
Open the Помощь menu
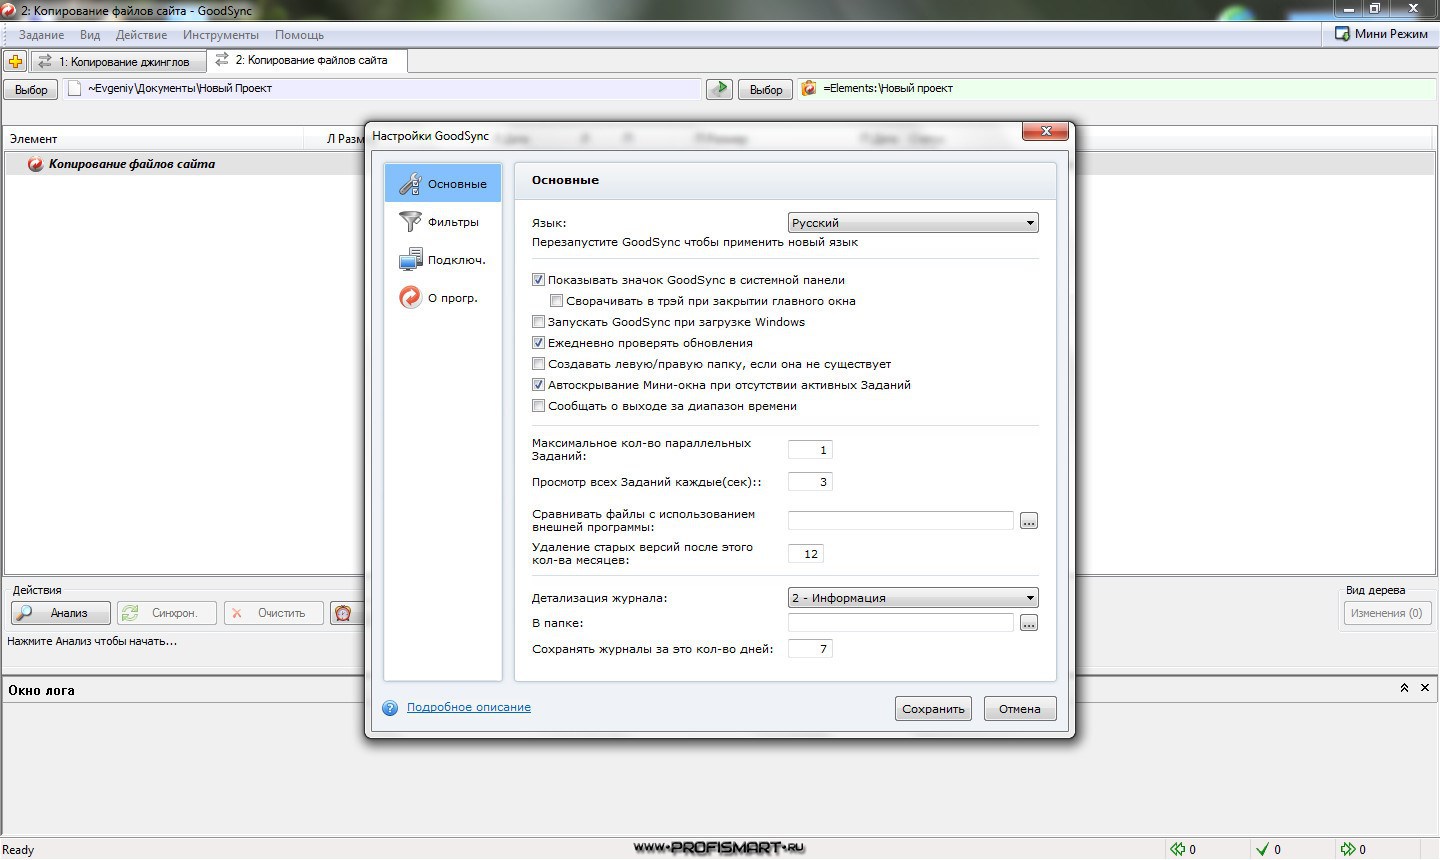click(299, 35)
